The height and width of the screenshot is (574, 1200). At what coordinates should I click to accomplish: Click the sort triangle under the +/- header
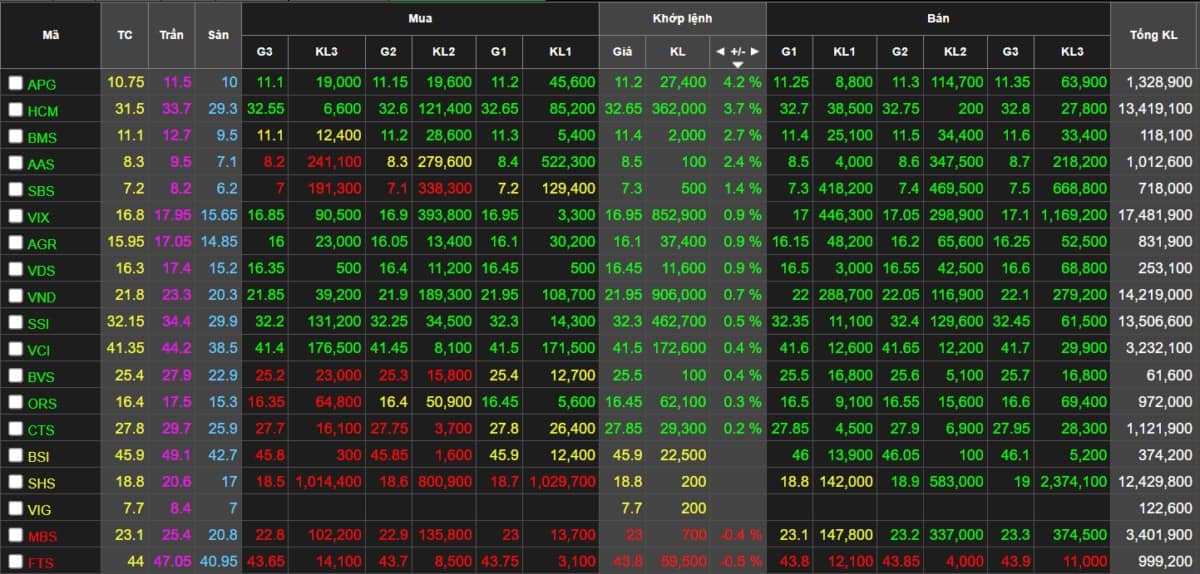(x=738, y=64)
